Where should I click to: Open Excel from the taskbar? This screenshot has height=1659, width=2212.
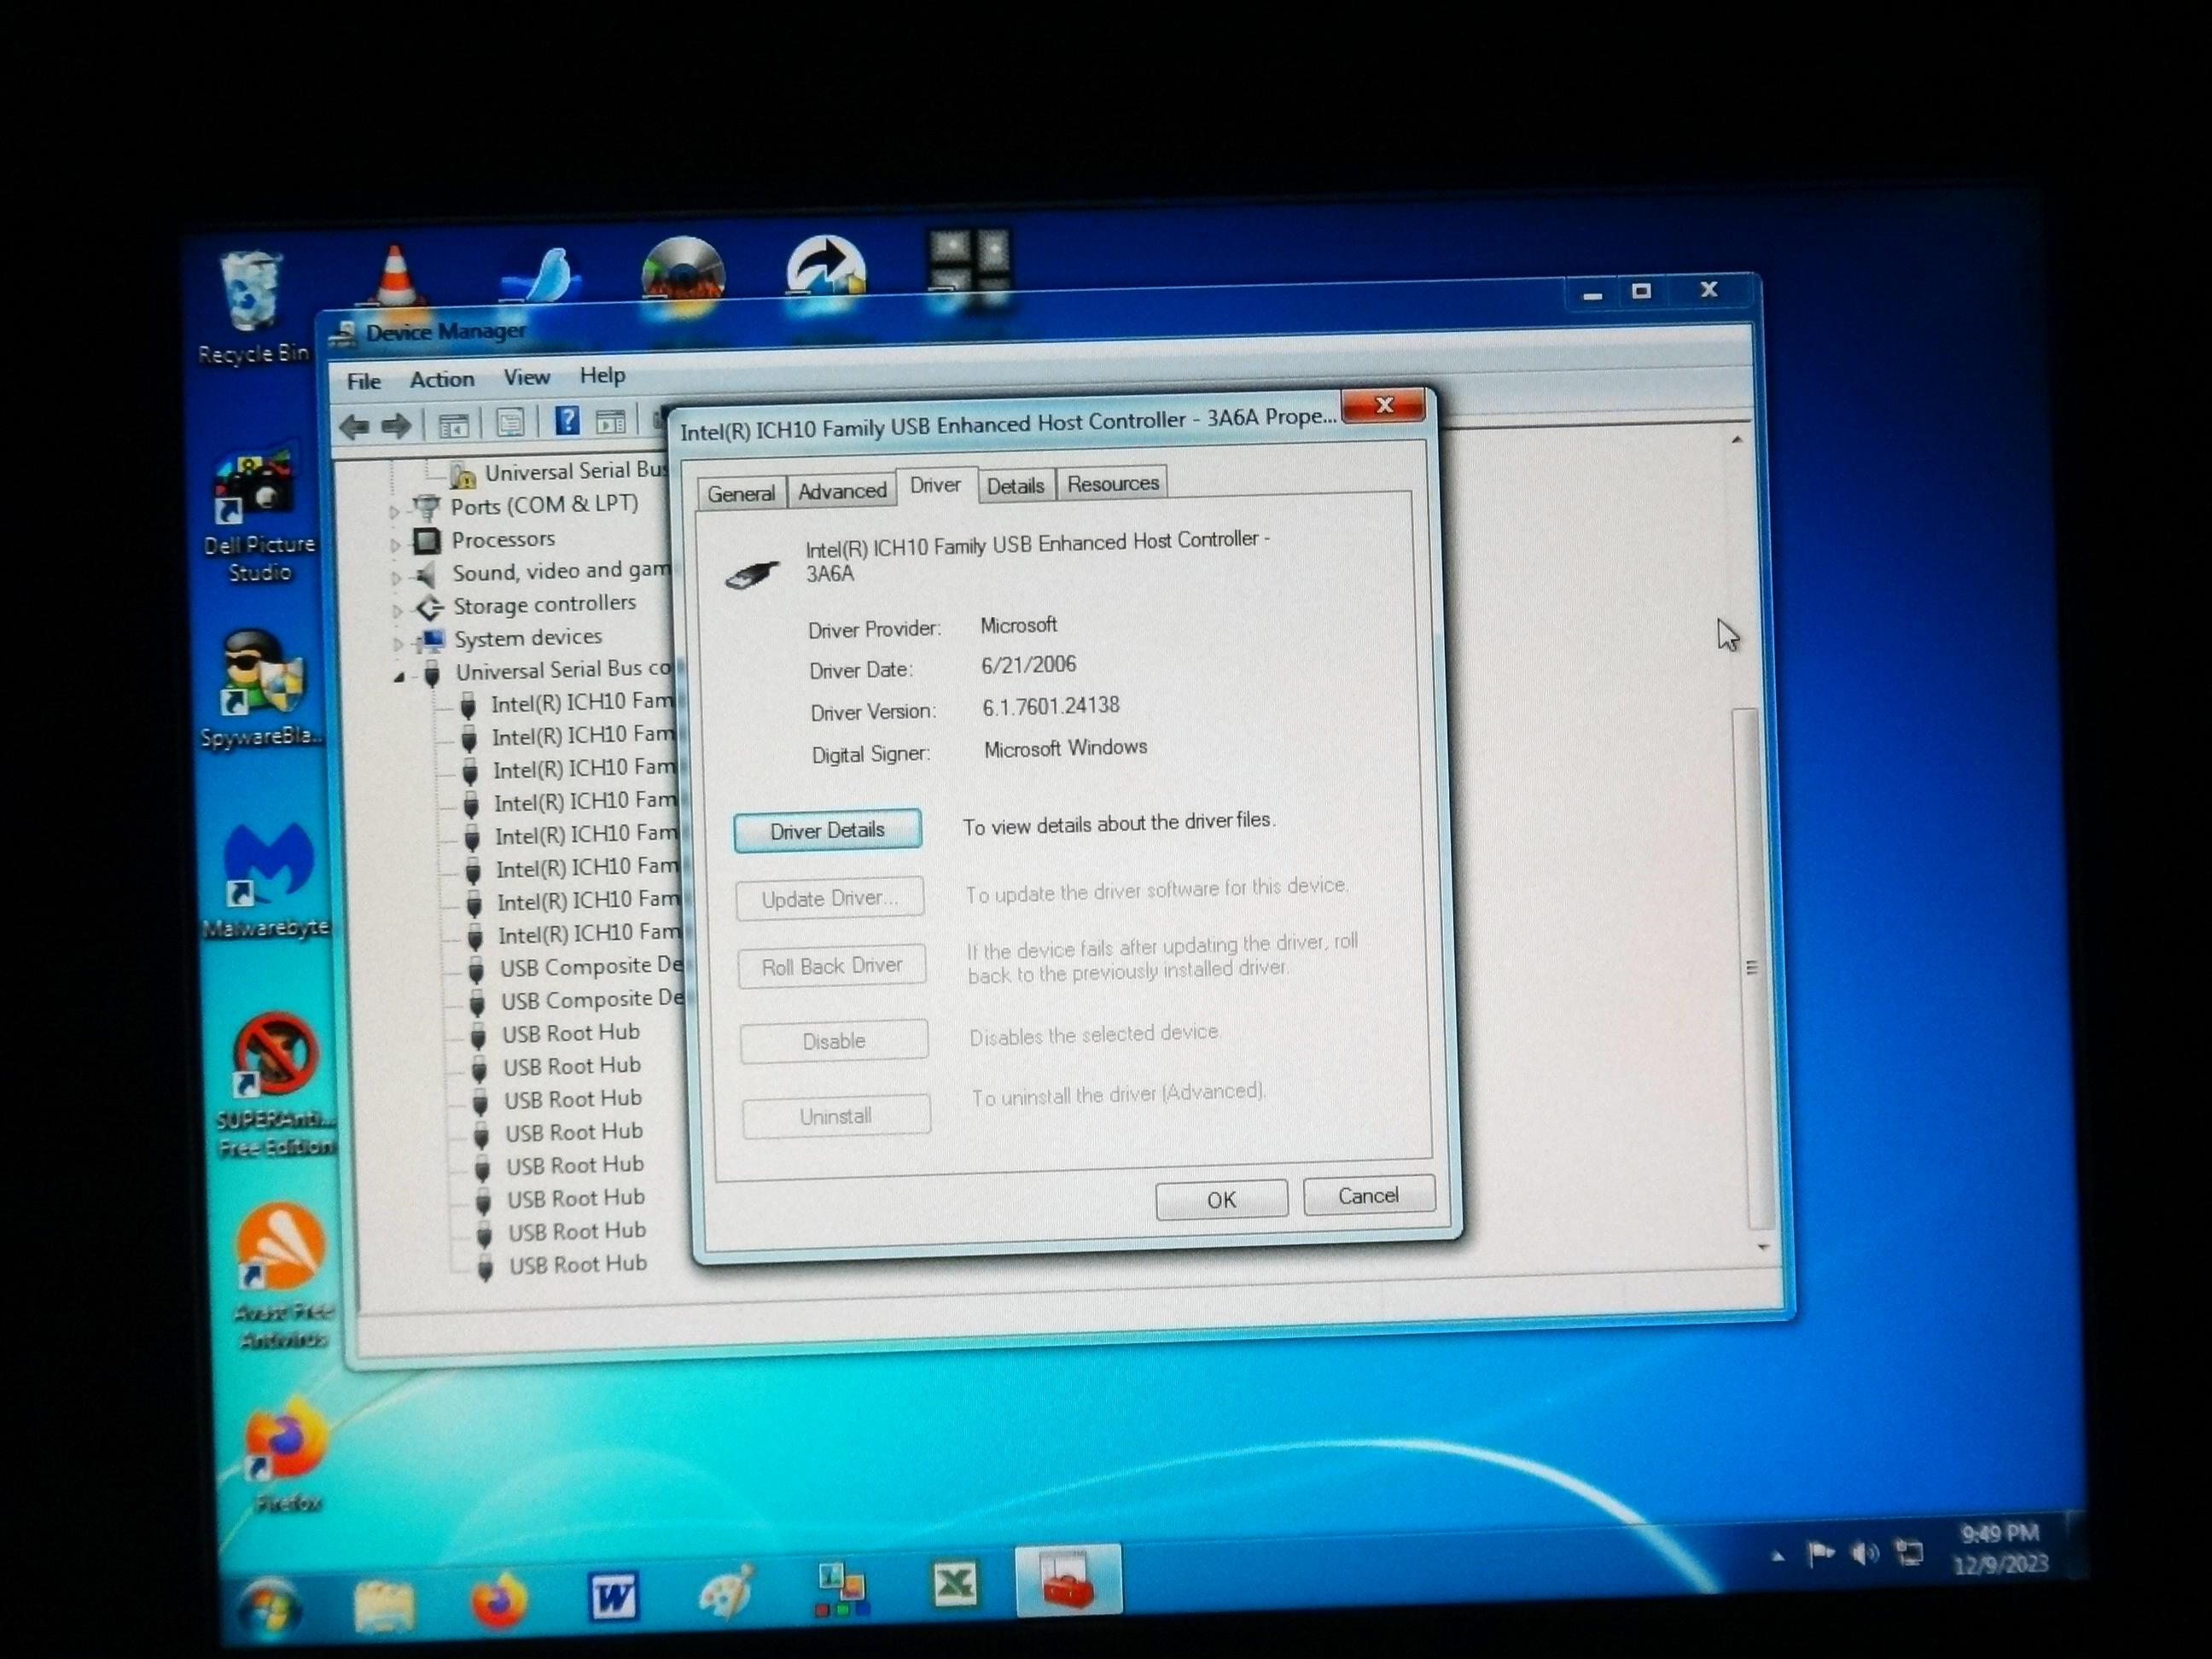(954, 1584)
